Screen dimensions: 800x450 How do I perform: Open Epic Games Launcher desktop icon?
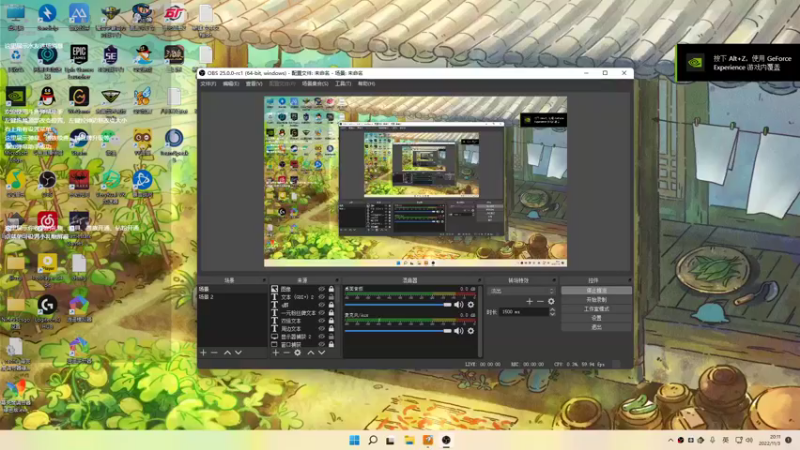tap(79, 59)
